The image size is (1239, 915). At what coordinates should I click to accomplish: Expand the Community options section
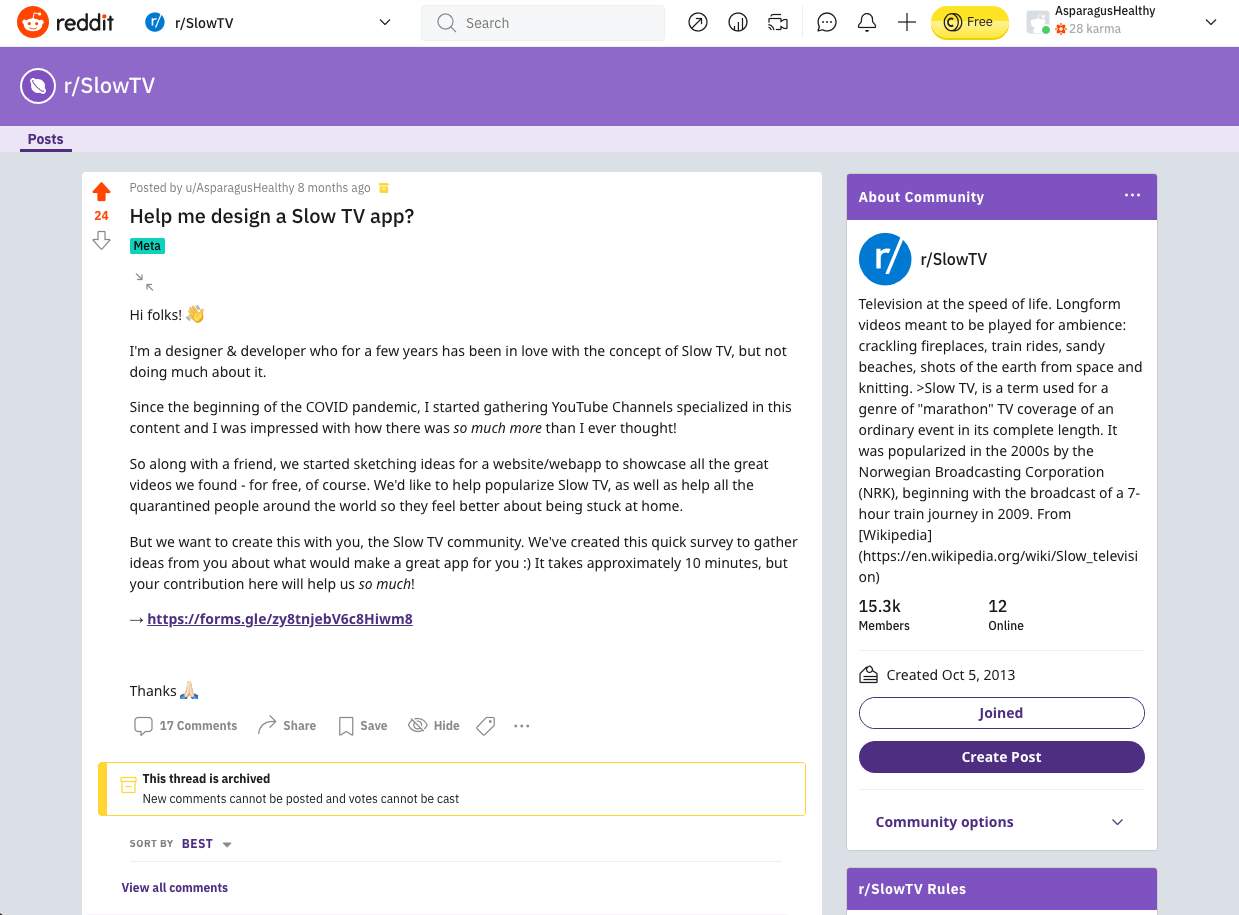pyautogui.click(x=1001, y=822)
